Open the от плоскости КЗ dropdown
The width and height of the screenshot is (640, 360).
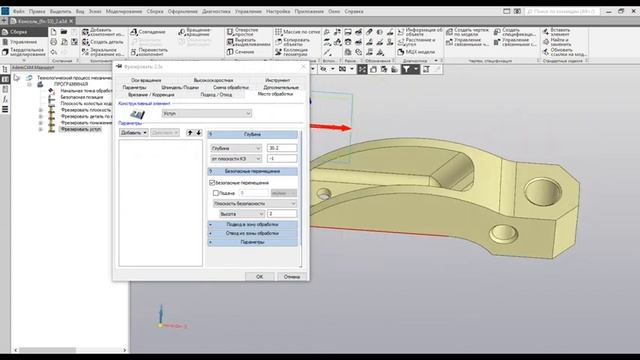(x=236, y=158)
